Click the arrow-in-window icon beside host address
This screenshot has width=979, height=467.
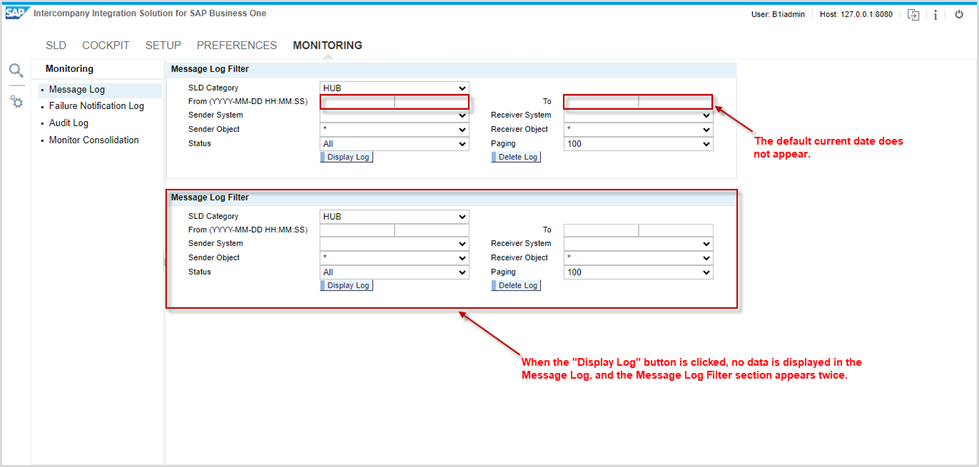click(913, 15)
